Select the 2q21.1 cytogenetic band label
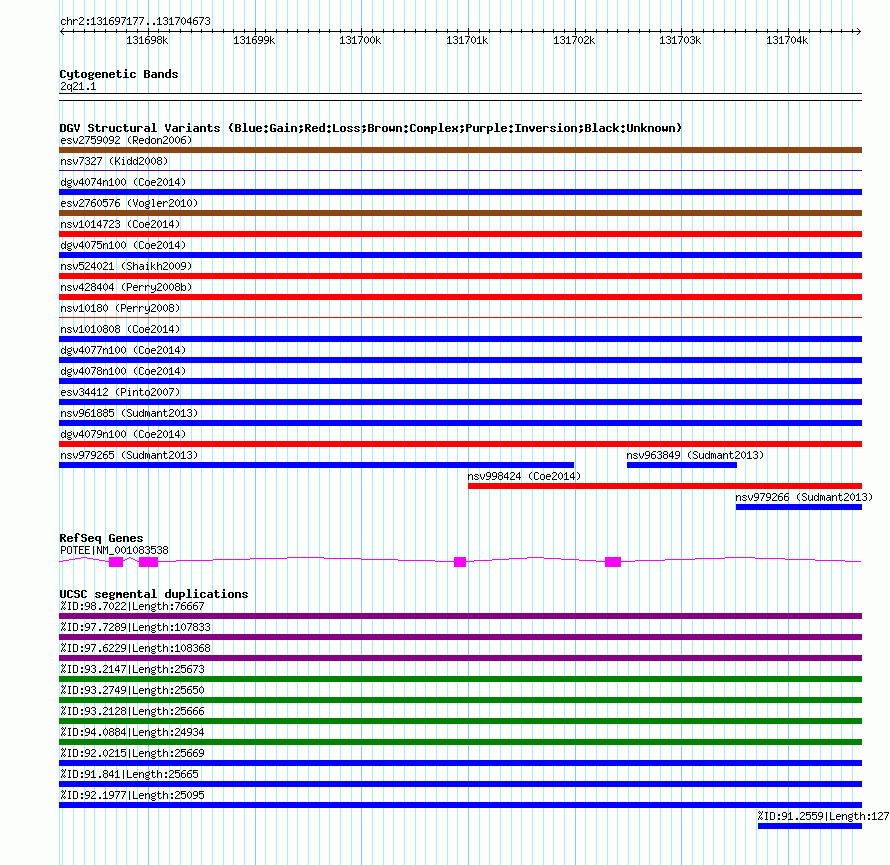This screenshot has height=865, width=890. click(x=78, y=86)
